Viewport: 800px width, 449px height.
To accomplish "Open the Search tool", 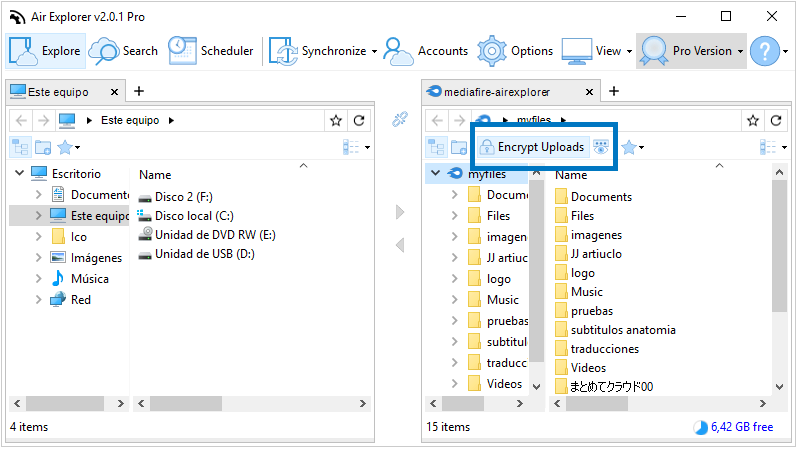I will [123, 51].
